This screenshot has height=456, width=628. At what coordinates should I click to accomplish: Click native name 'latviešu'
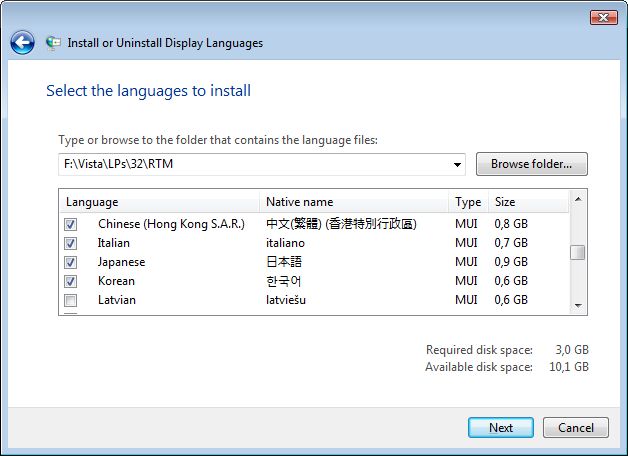[x=286, y=300]
